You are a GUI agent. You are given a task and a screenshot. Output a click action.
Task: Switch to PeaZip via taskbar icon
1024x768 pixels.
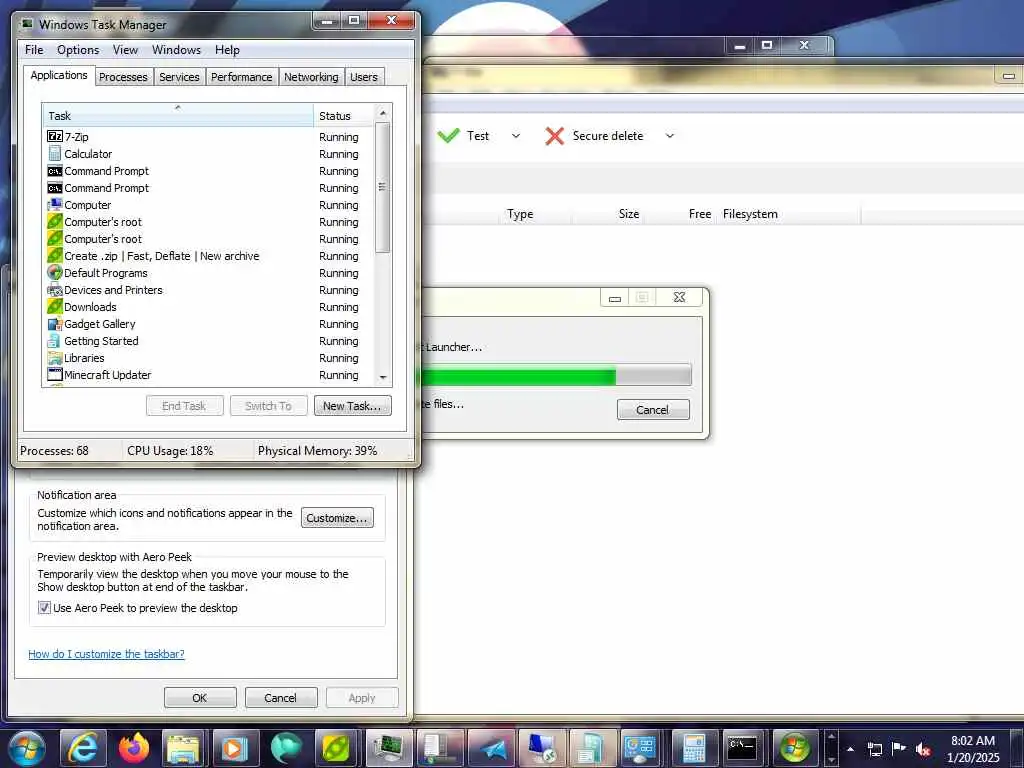[x=337, y=748]
